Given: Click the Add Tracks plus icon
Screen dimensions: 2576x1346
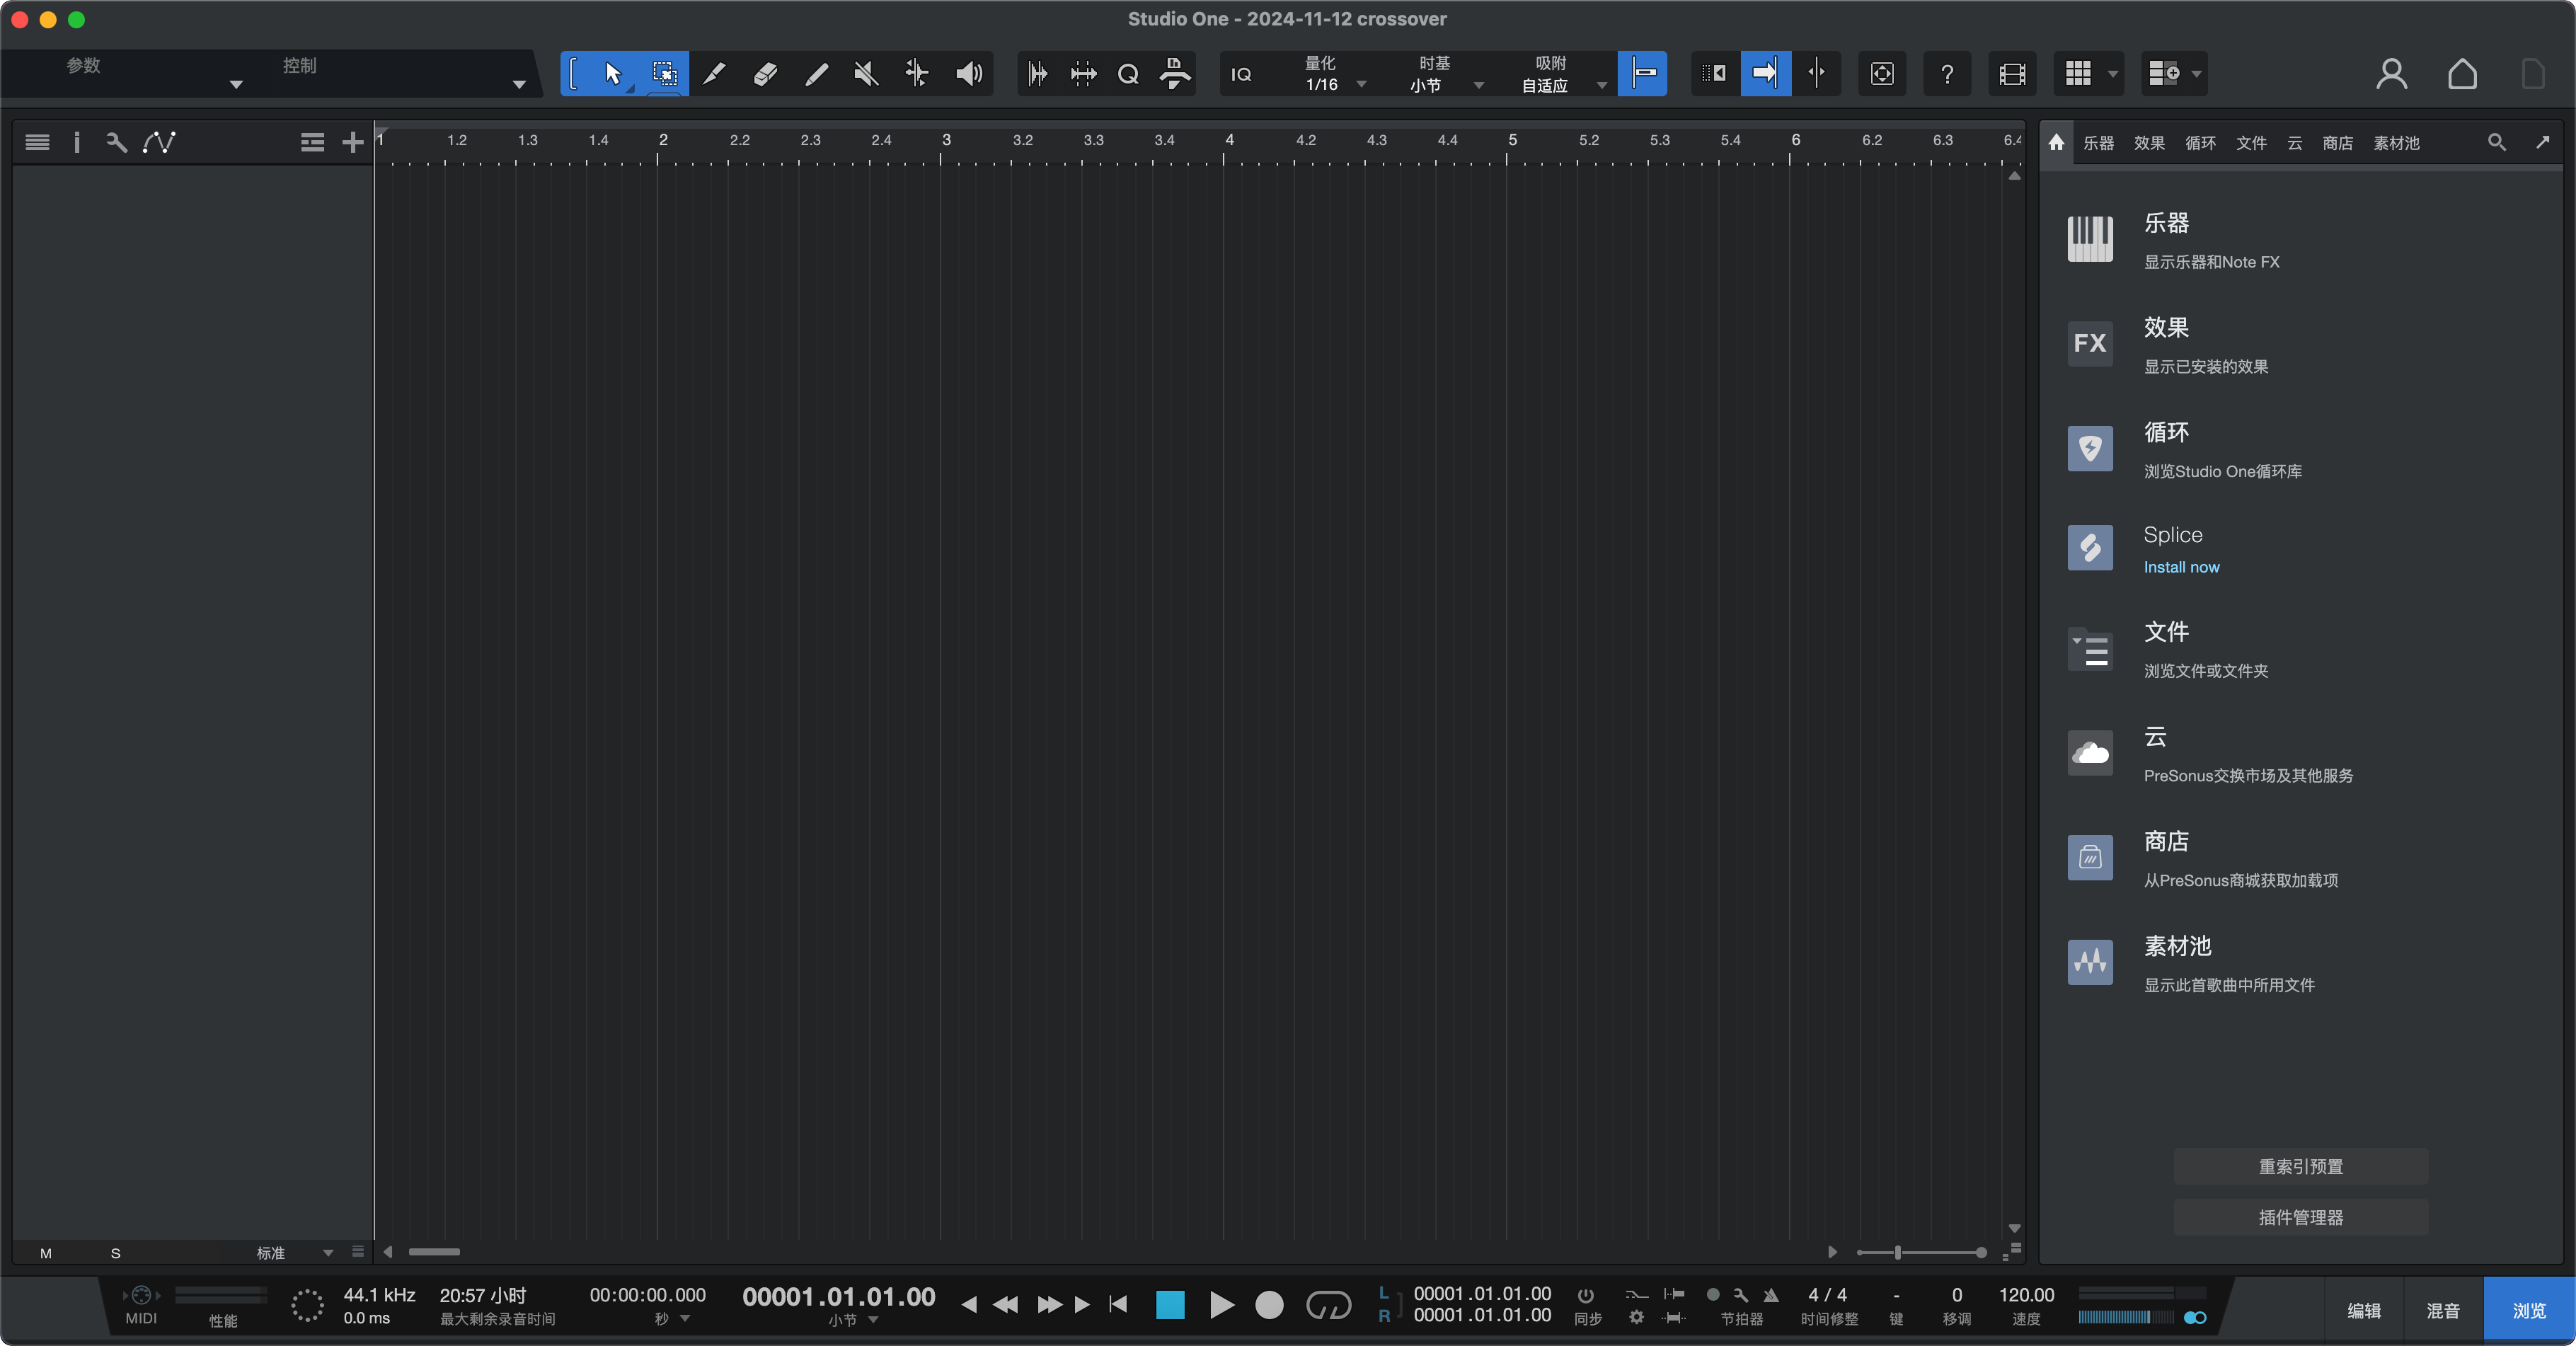Looking at the screenshot, I should (352, 143).
